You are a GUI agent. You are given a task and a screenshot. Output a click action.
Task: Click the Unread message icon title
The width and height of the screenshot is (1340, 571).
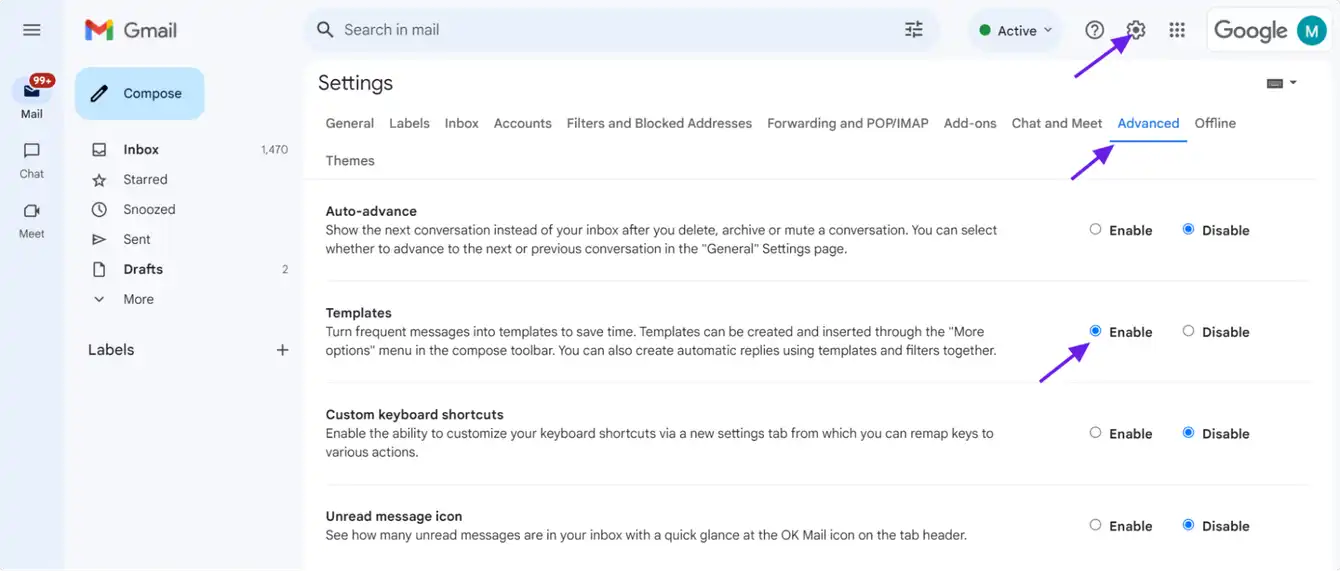coord(394,517)
